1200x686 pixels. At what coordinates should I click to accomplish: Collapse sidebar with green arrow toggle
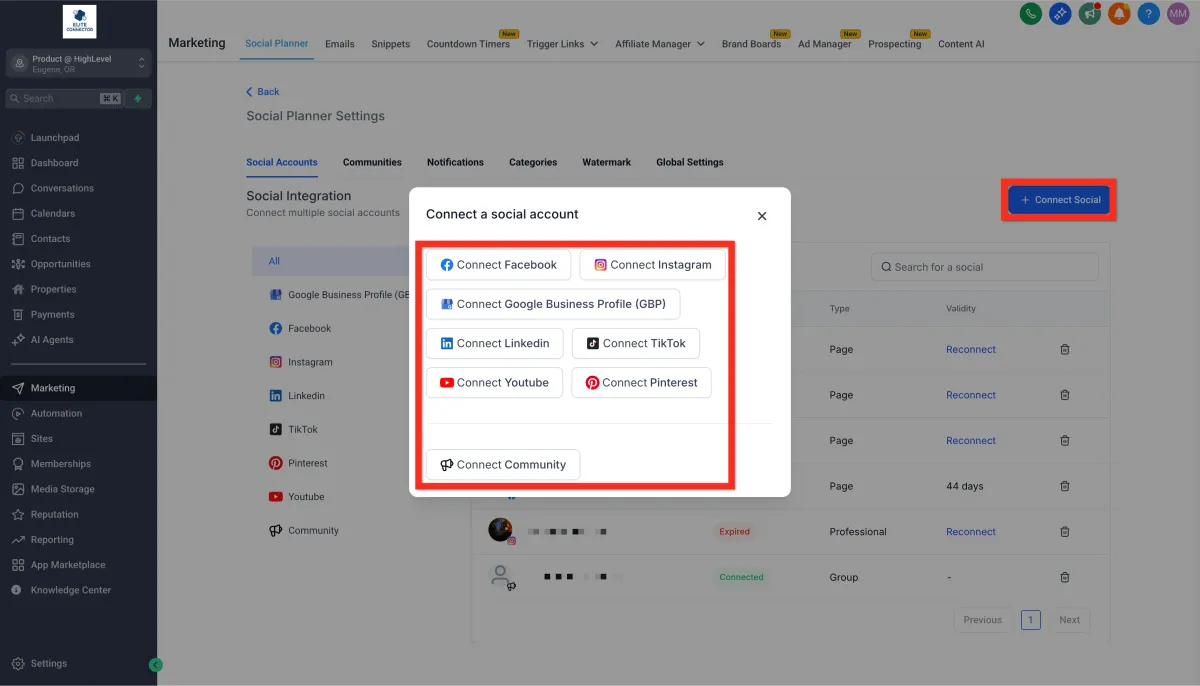[x=155, y=664]
